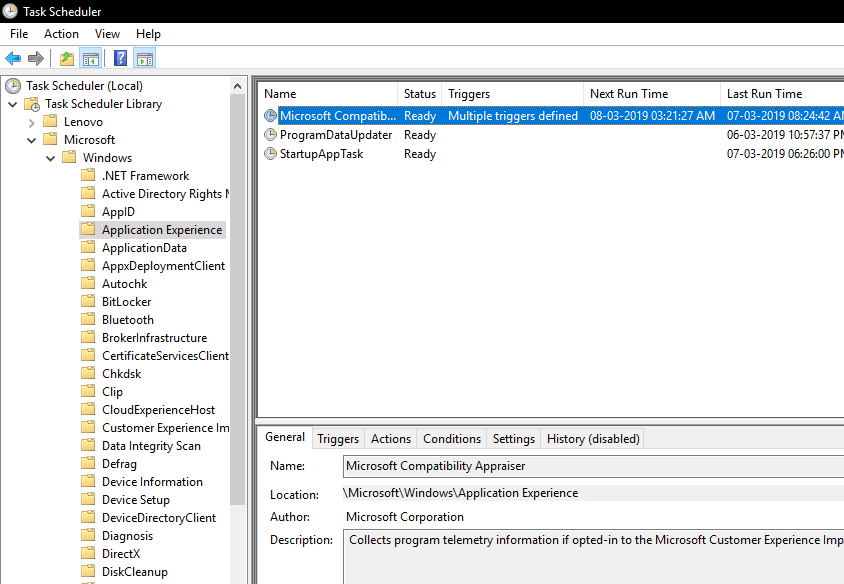Click the Task Scheduler Library folder icon

coord(32,104)
